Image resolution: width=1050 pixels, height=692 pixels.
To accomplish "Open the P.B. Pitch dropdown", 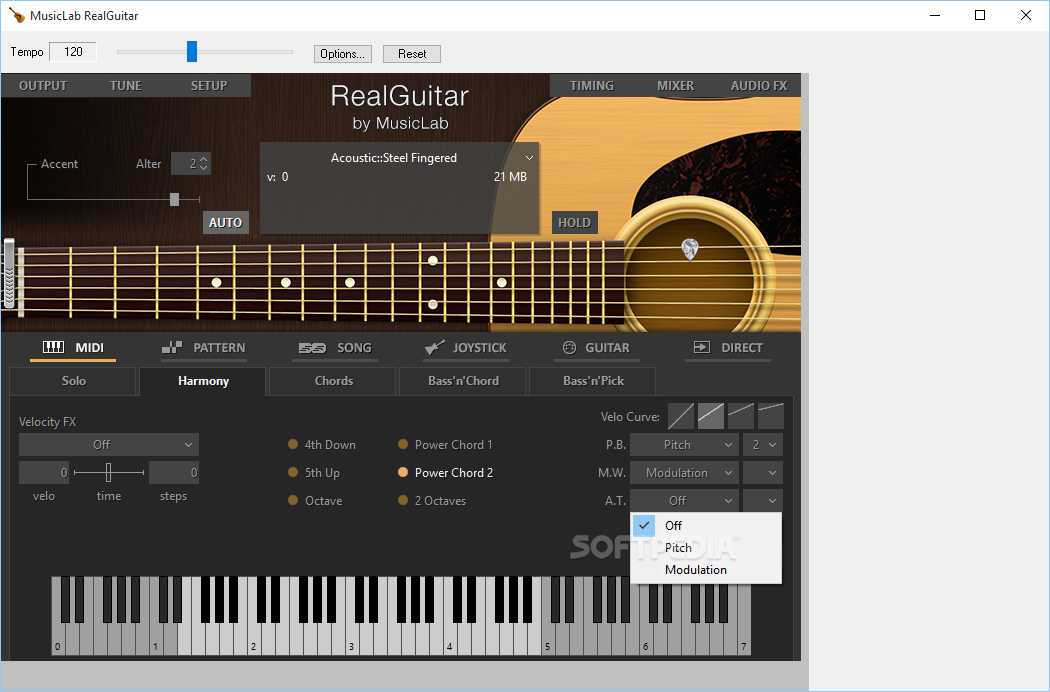I will [684, 444].
